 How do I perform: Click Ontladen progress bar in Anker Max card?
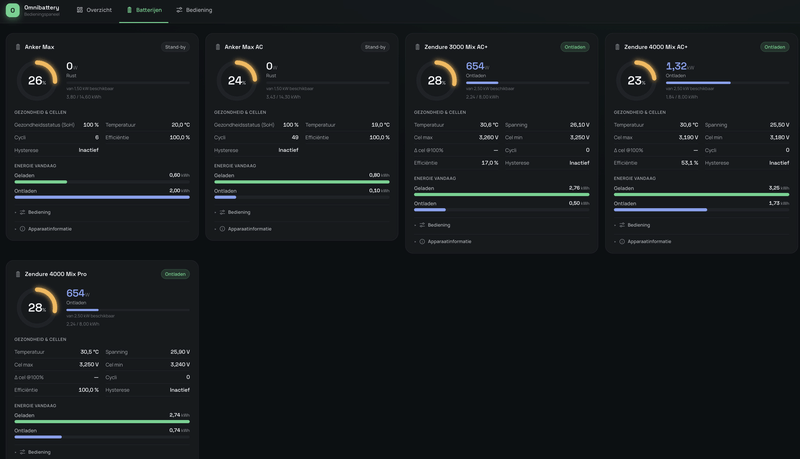pos(102,197)
